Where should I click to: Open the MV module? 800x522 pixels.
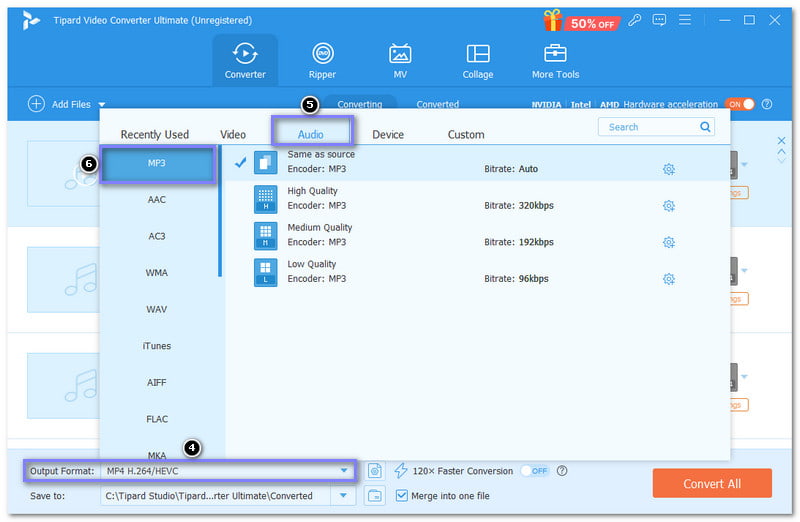click(x=400, y=60)
